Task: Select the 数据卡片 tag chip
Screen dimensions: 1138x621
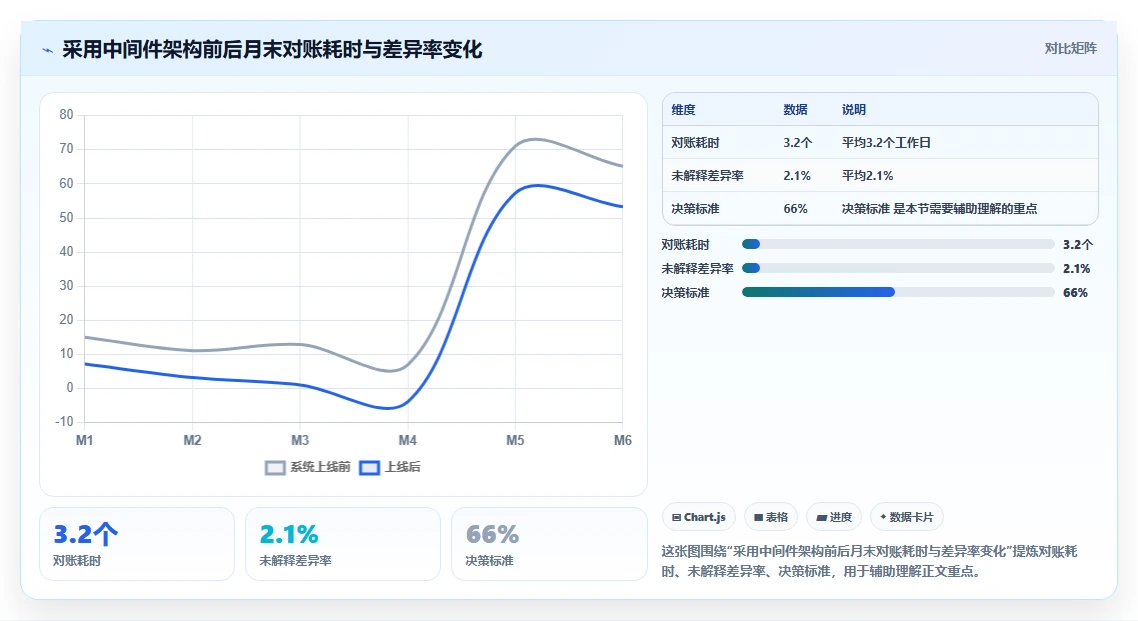Action: click(906, 517)
